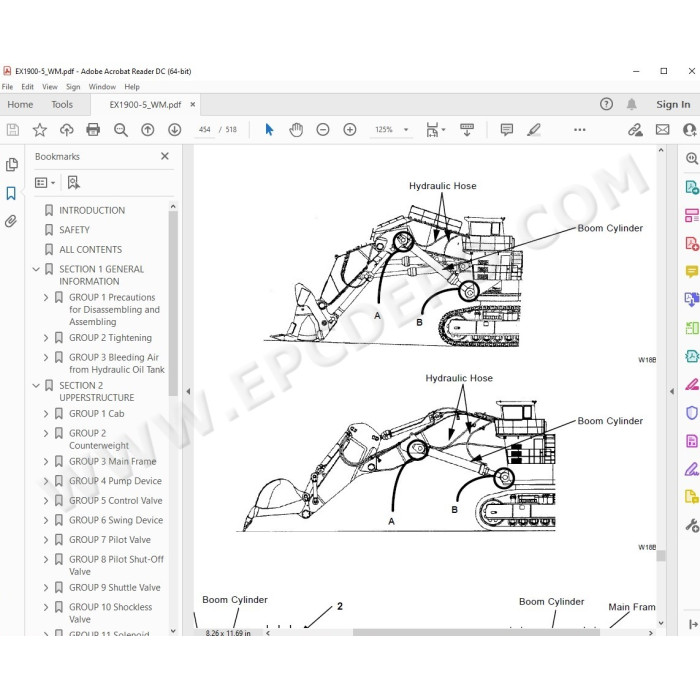
Task: Expand GROUP 1 Precautions for Disassembling bookmark
Action: 46,297
